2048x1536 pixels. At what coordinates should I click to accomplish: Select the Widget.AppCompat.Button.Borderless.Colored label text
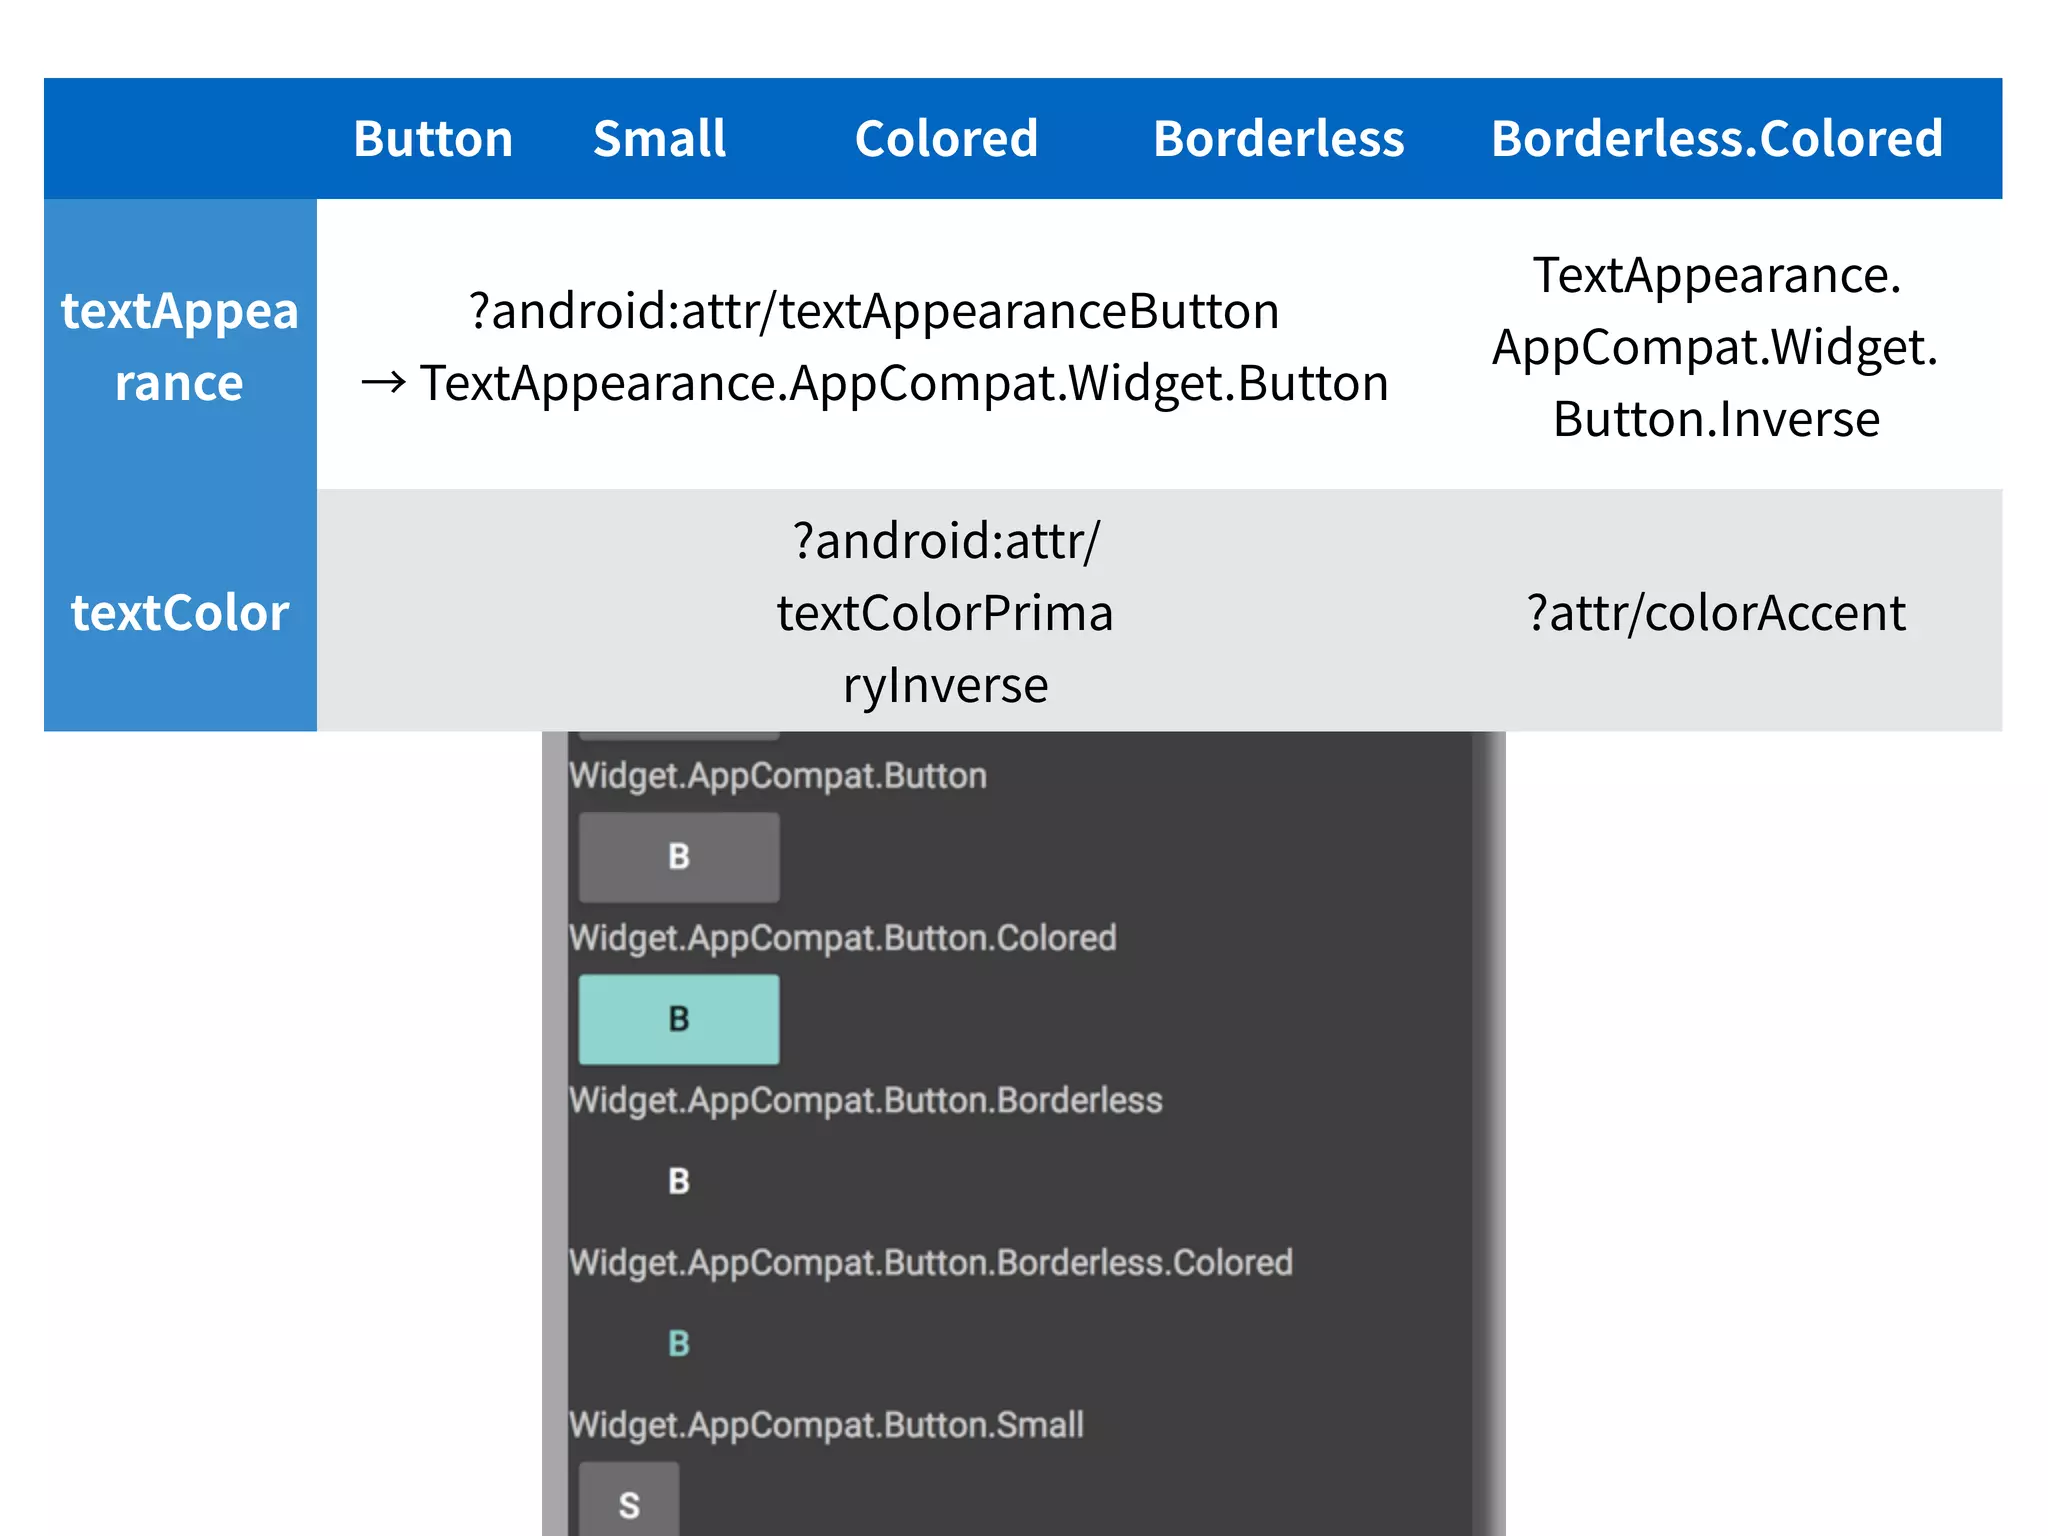930,1262
